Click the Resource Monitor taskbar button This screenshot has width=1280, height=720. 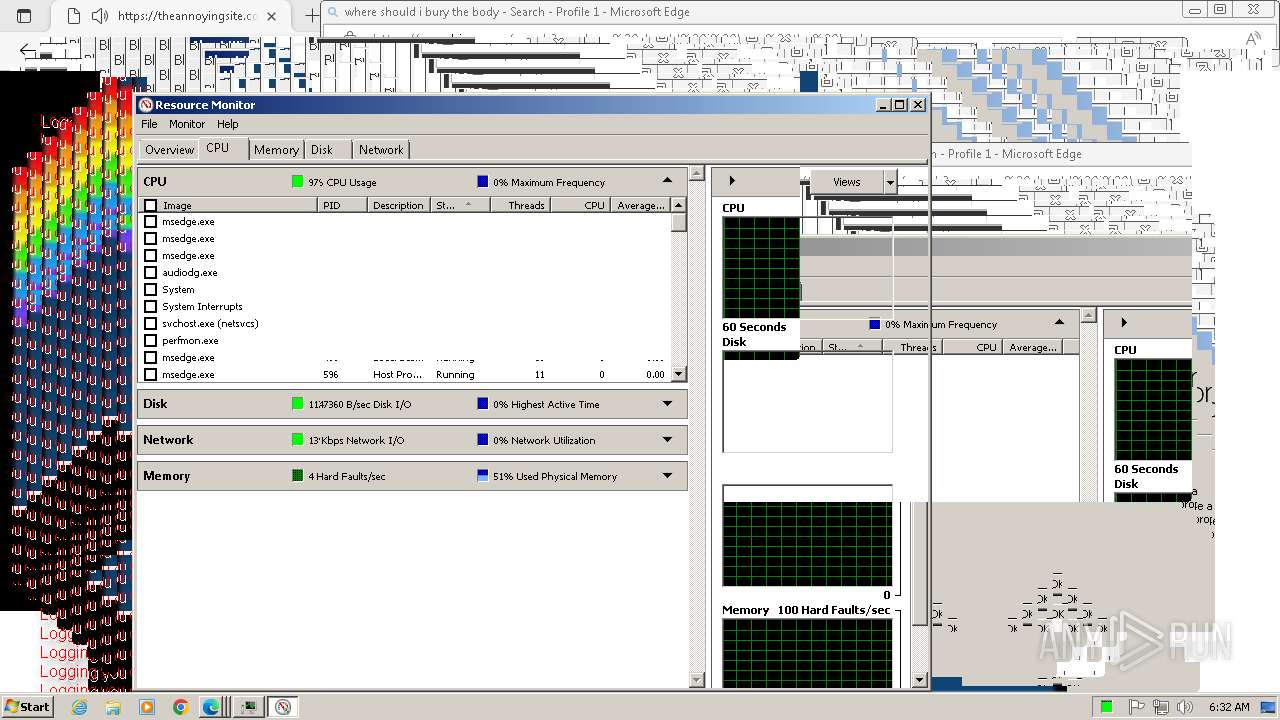coord(283,707)
